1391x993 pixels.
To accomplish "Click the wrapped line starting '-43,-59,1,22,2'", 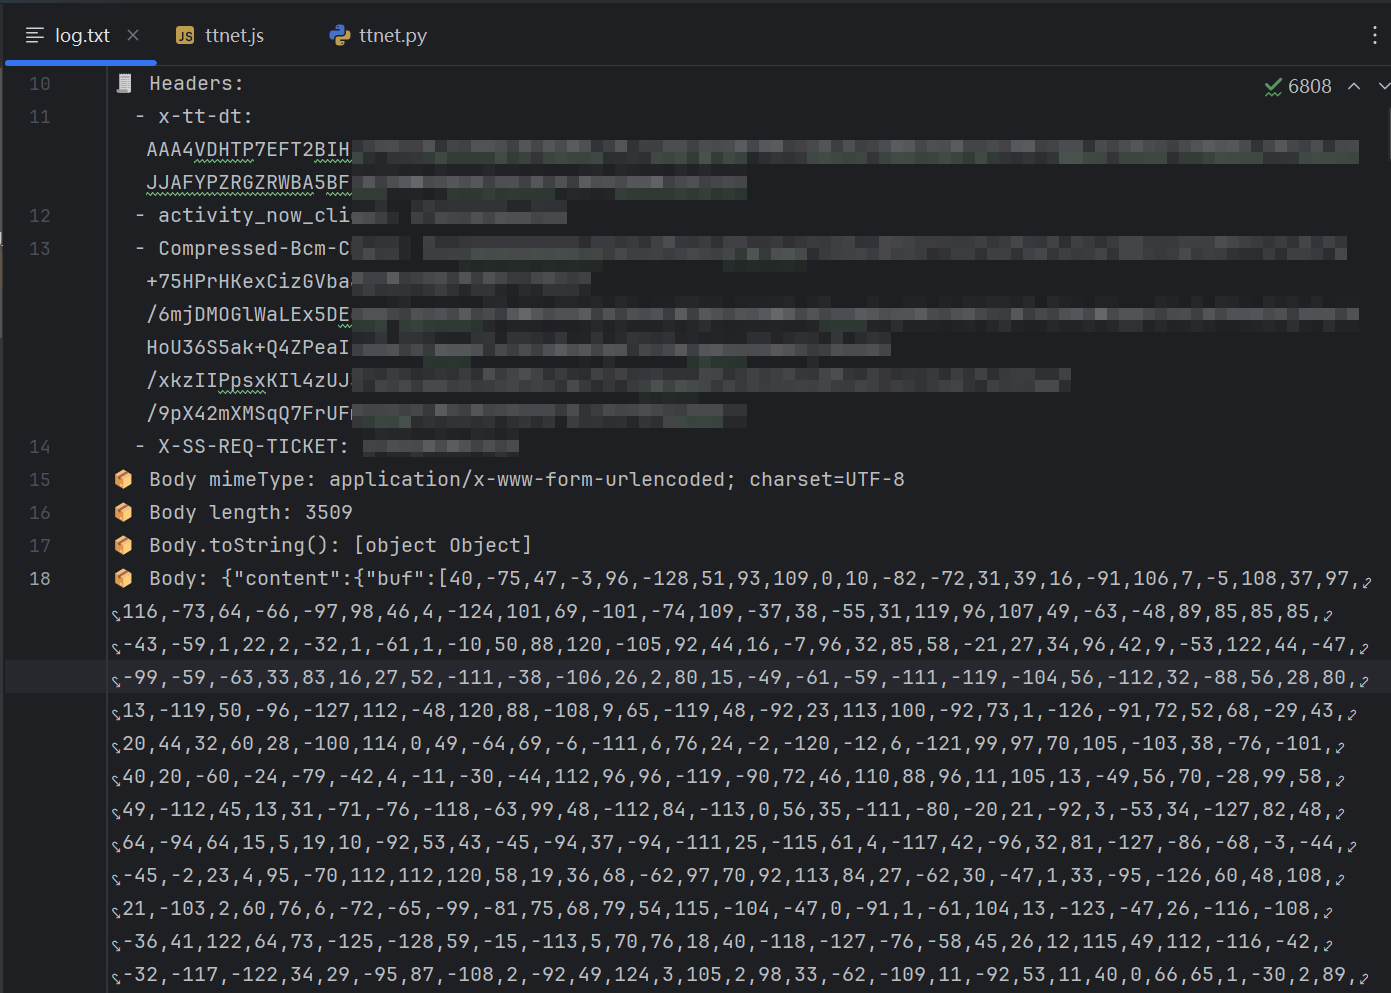I will tap(741, 645).
